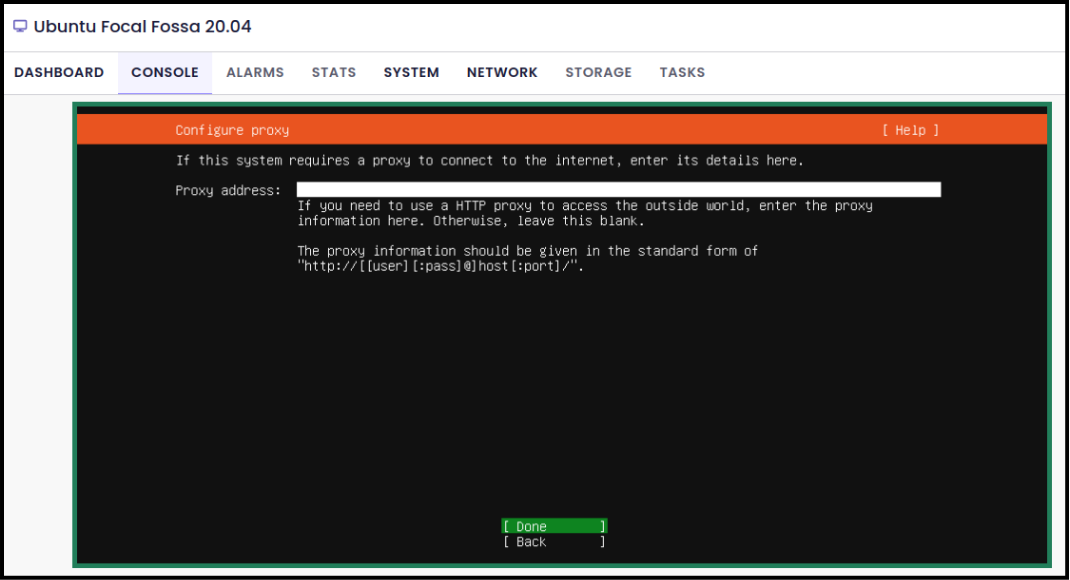Screen dimensions: 1070x580
Task: Click the Ubuntu Focal Fossa 20.04 title
Action: 143,27
